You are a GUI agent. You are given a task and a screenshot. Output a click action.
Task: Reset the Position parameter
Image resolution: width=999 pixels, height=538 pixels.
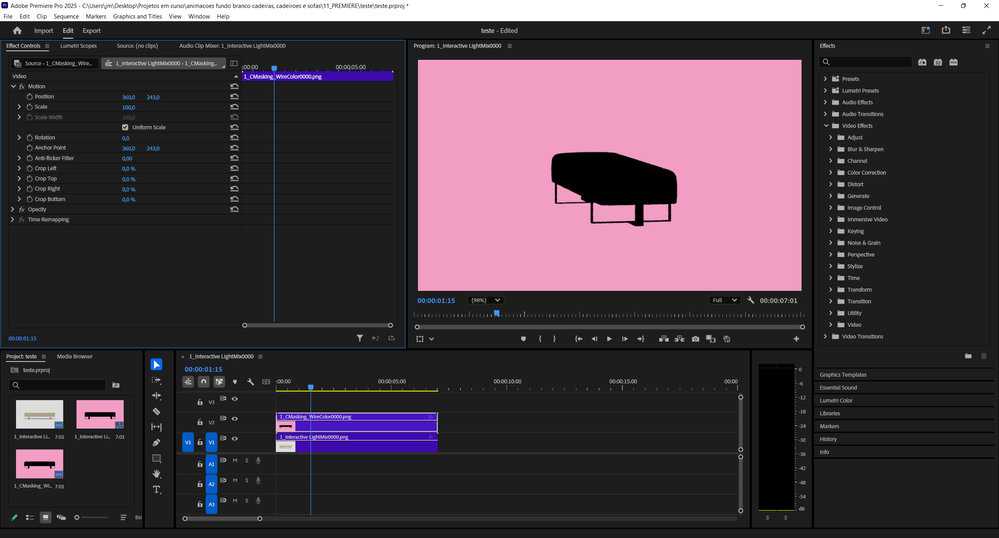pyautogui.click(x=234, y=97)
